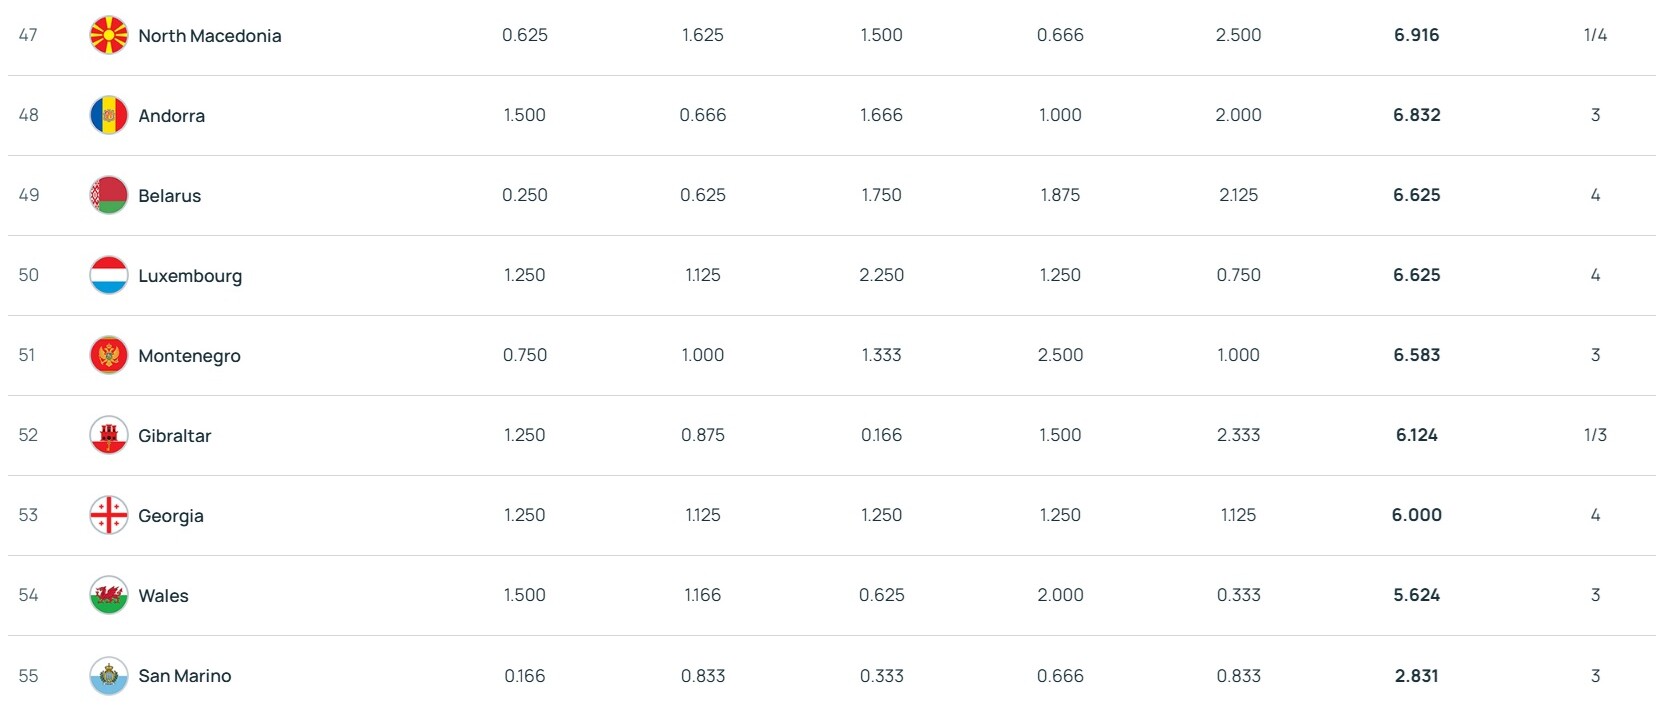
Task: Select the San Marino country name
Action: click(184, 676)
